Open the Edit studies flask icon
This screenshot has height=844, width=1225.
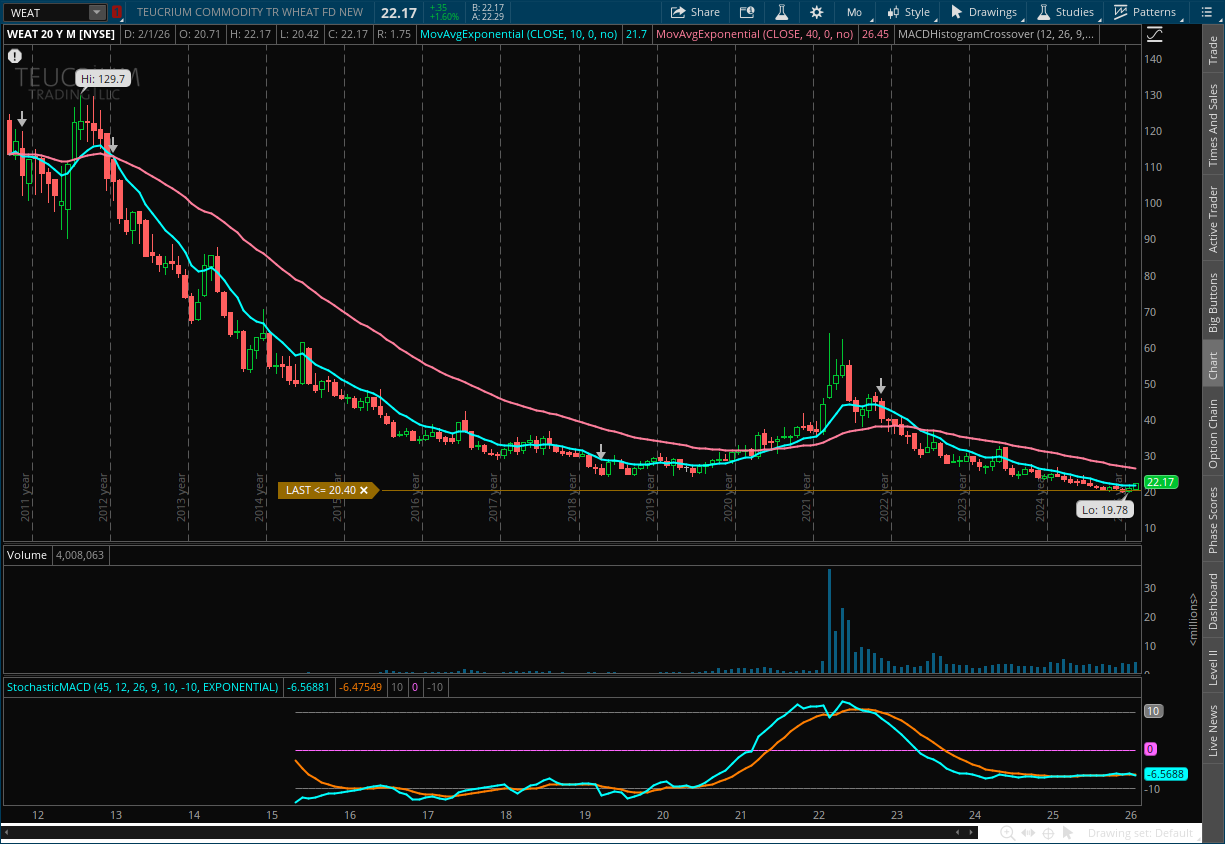pos(782,12)
